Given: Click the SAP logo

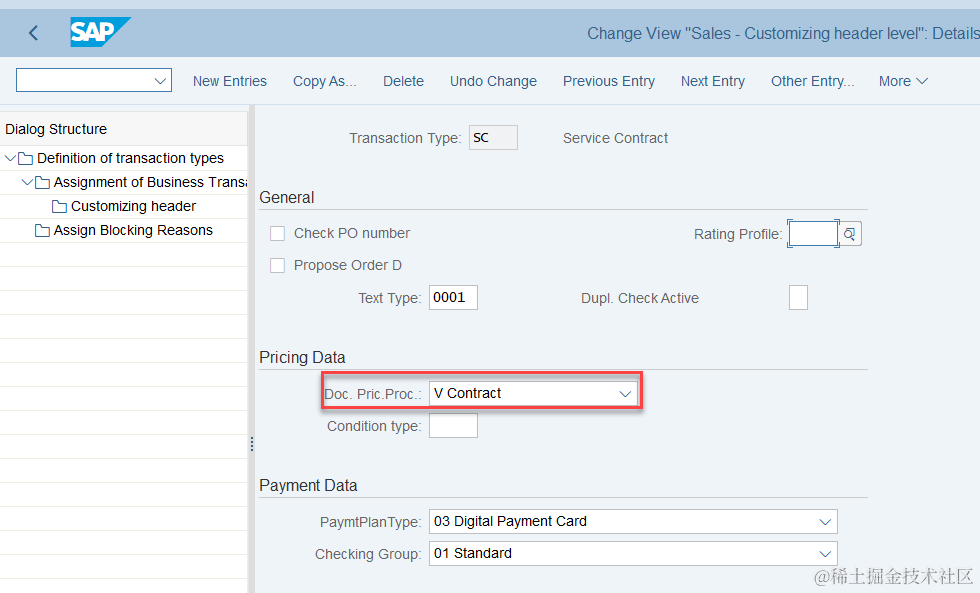Looking at the screenshot, I should tap(100, 32).
